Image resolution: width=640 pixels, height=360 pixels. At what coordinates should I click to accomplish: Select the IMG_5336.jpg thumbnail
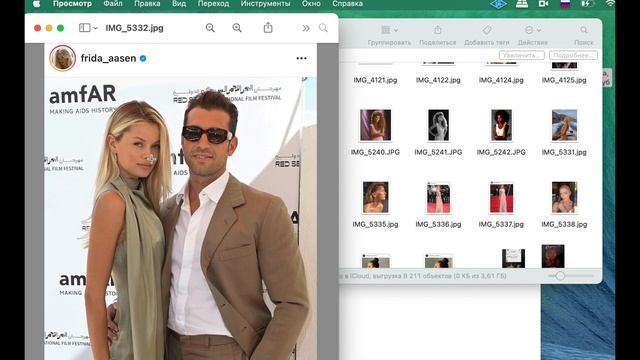click(x=438, y=198)
